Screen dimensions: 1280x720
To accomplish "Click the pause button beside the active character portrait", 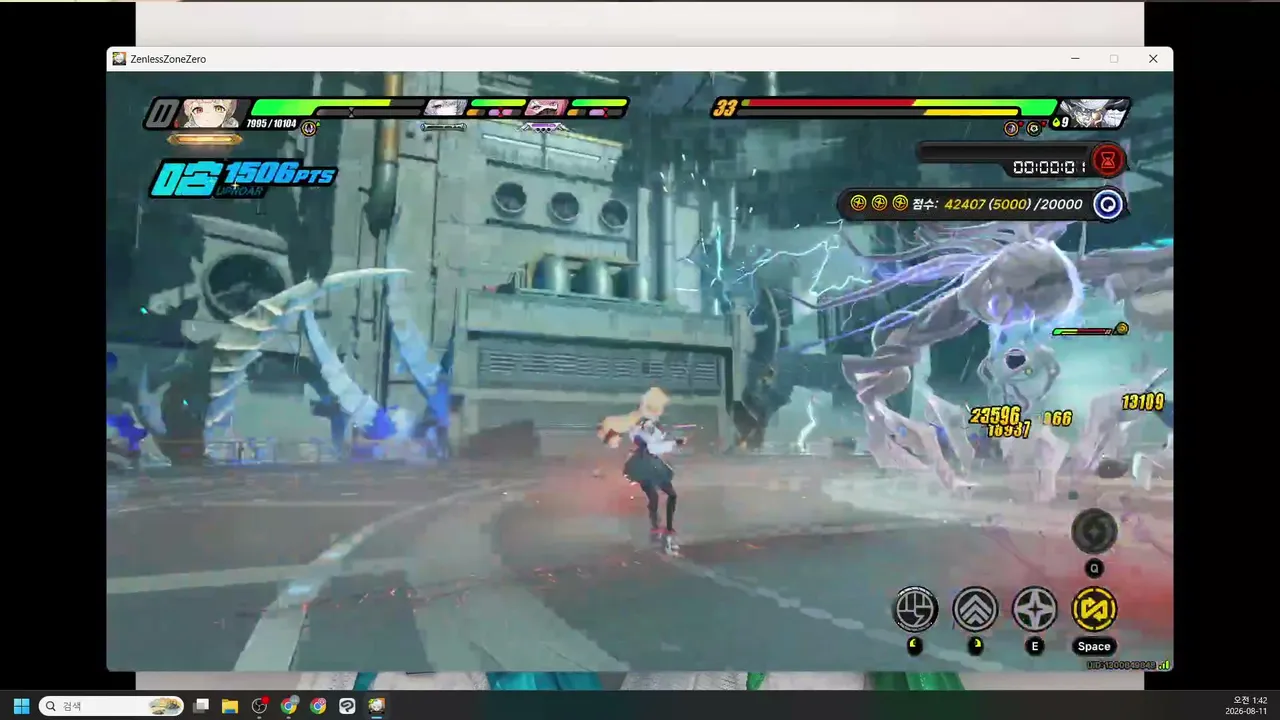I will point(161,113).
